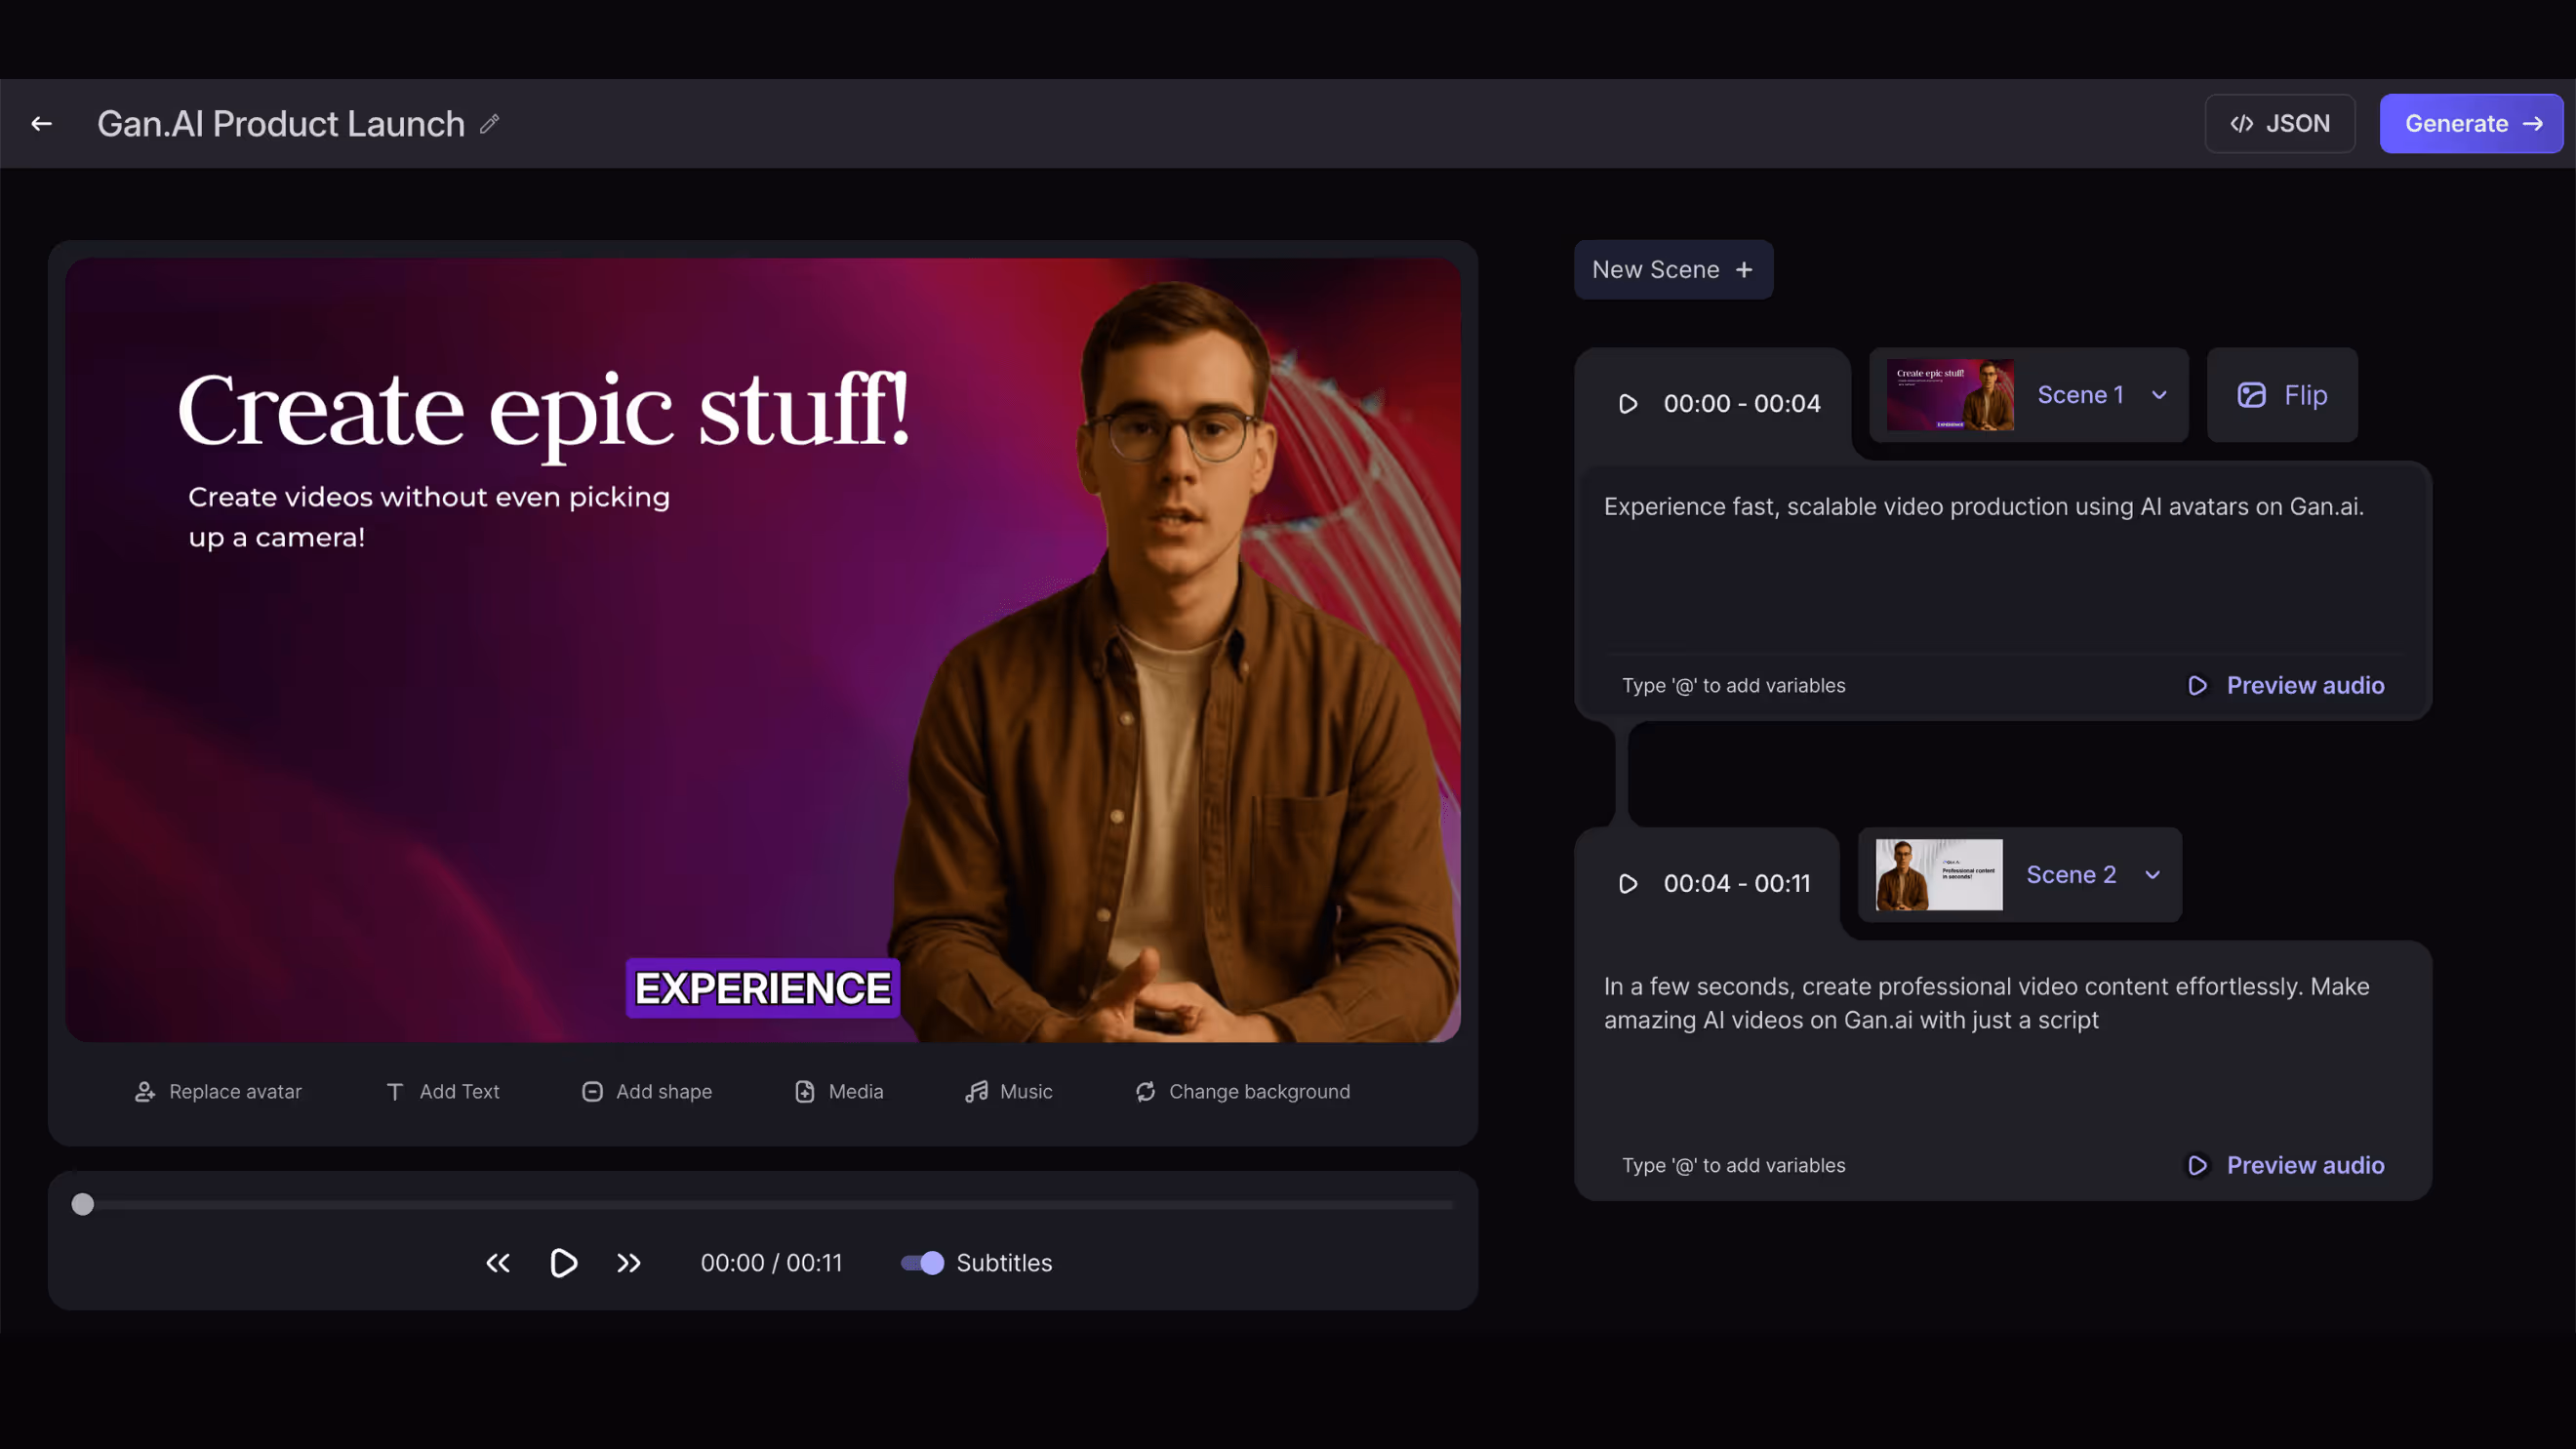
Task: Choose the Add shape tool
Action: [647, 1092]
